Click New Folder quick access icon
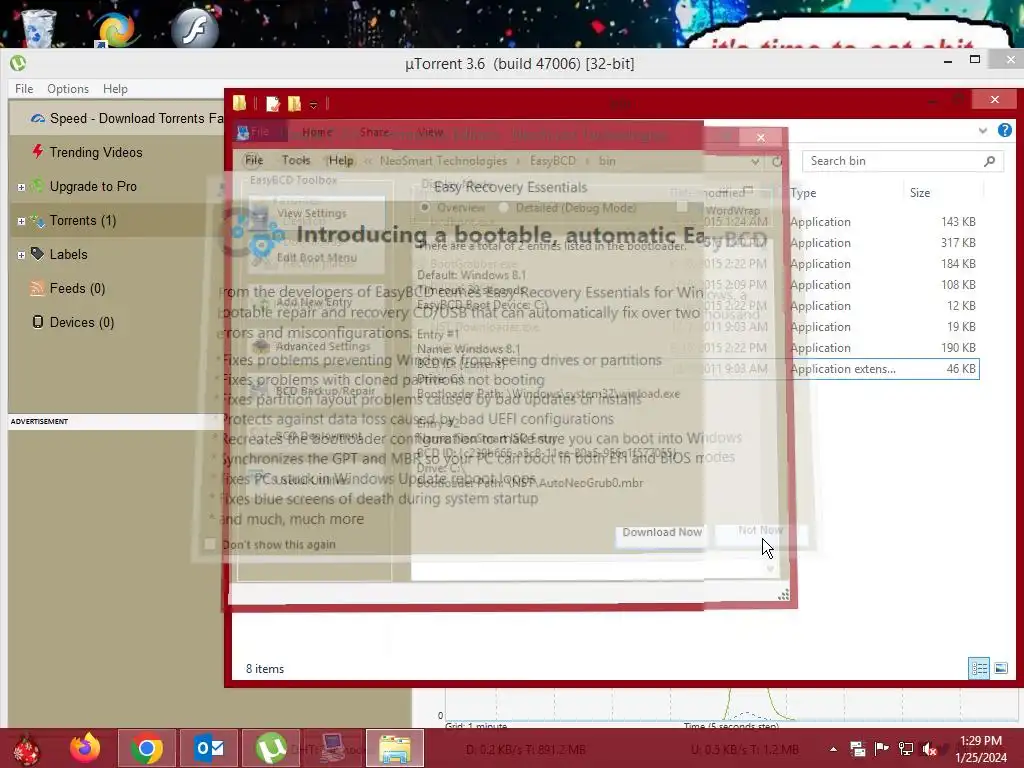 [x=295, y=104]
